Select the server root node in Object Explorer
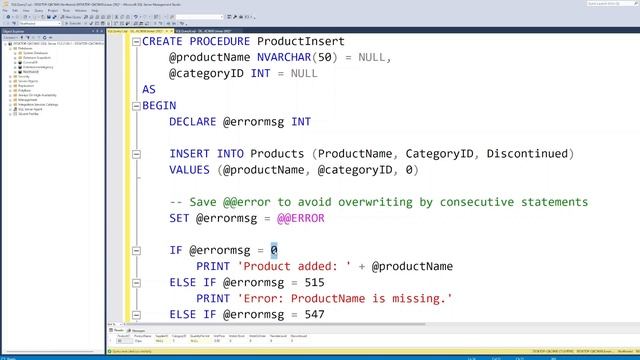This screenshot has width=640, height=360. click(x=56, y=43)
